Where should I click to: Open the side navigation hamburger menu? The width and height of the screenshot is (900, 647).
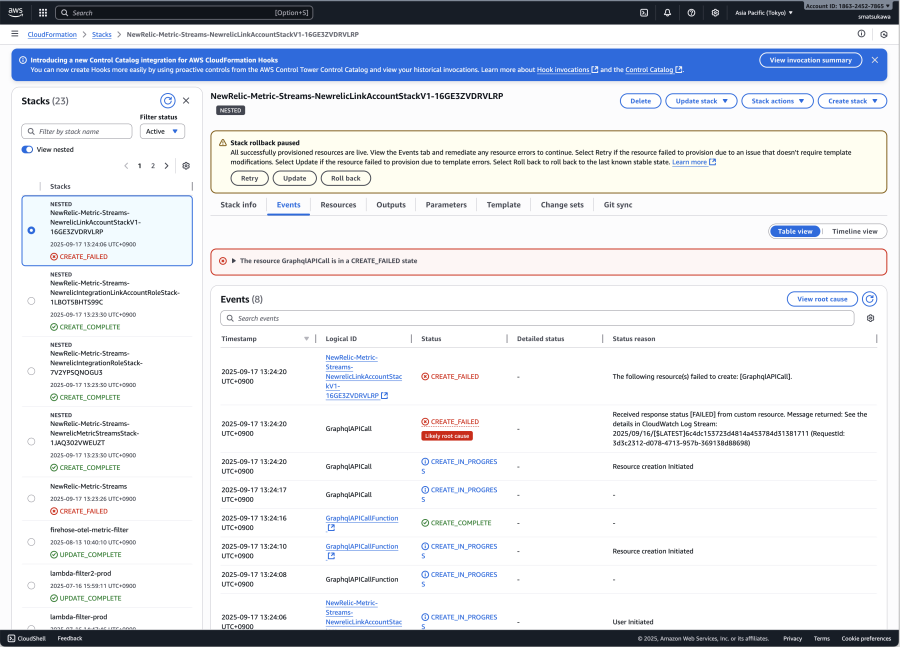15,34
